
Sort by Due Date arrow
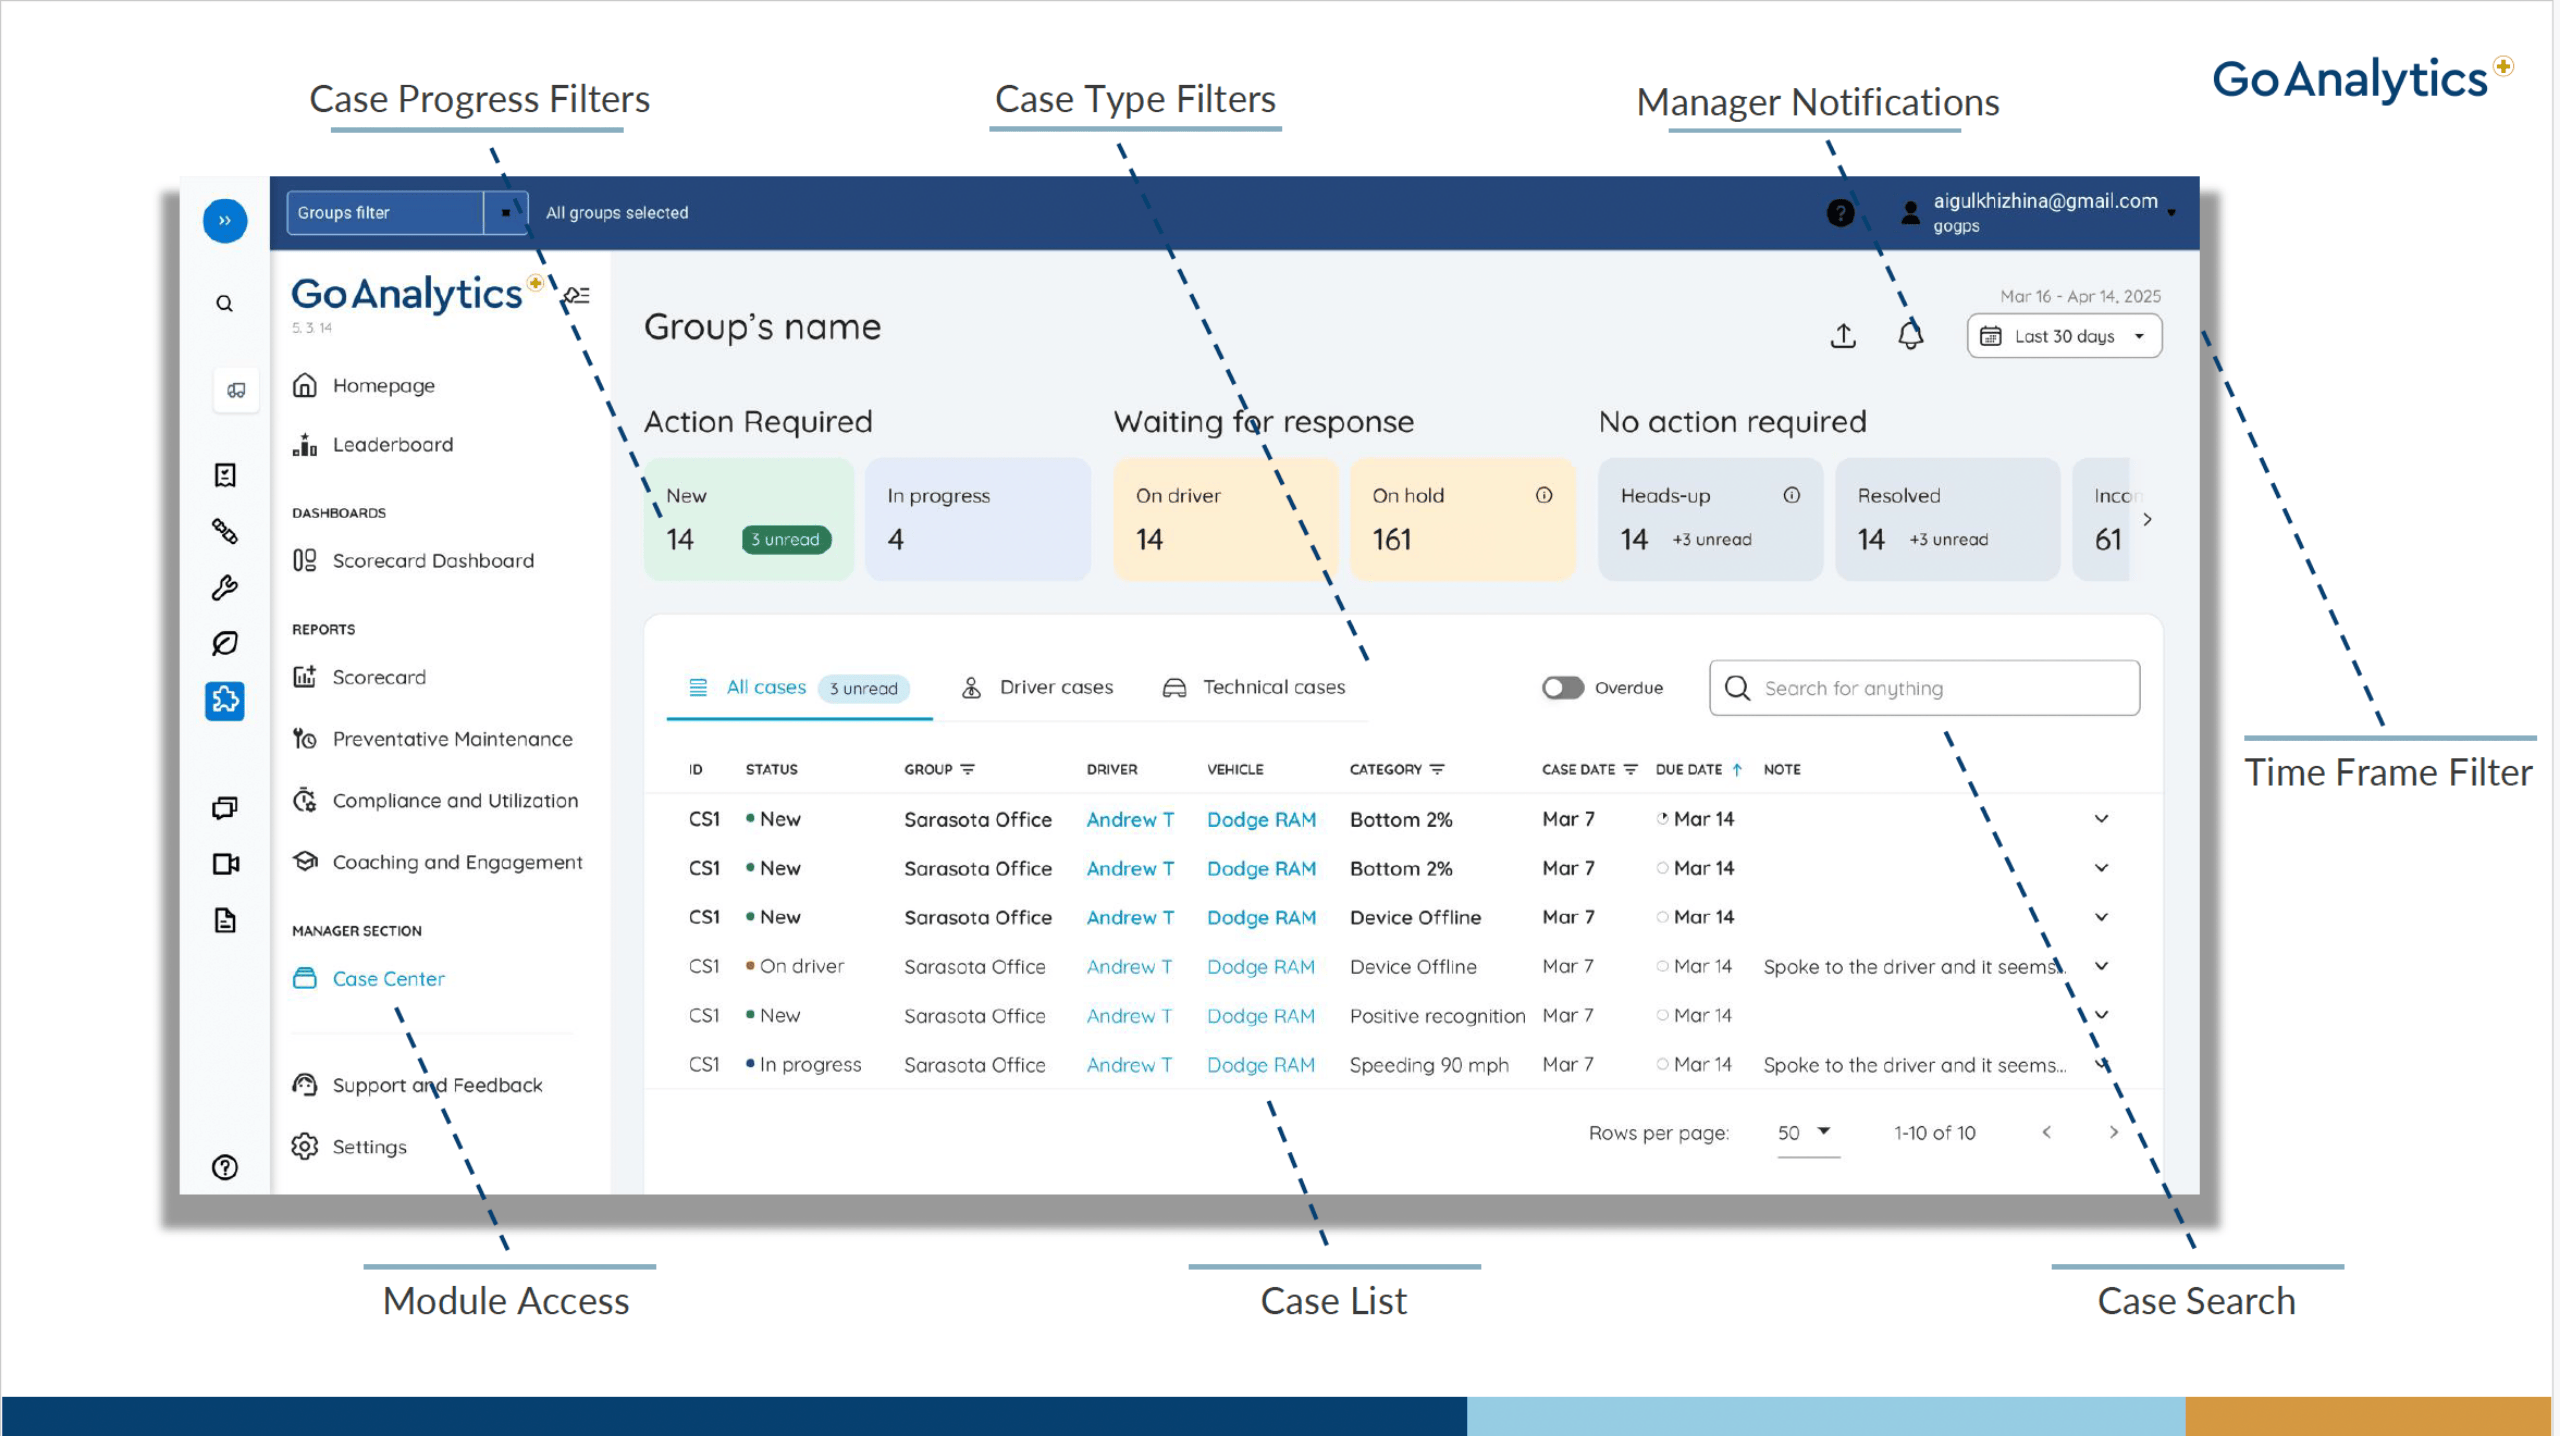pos(1737,770)
